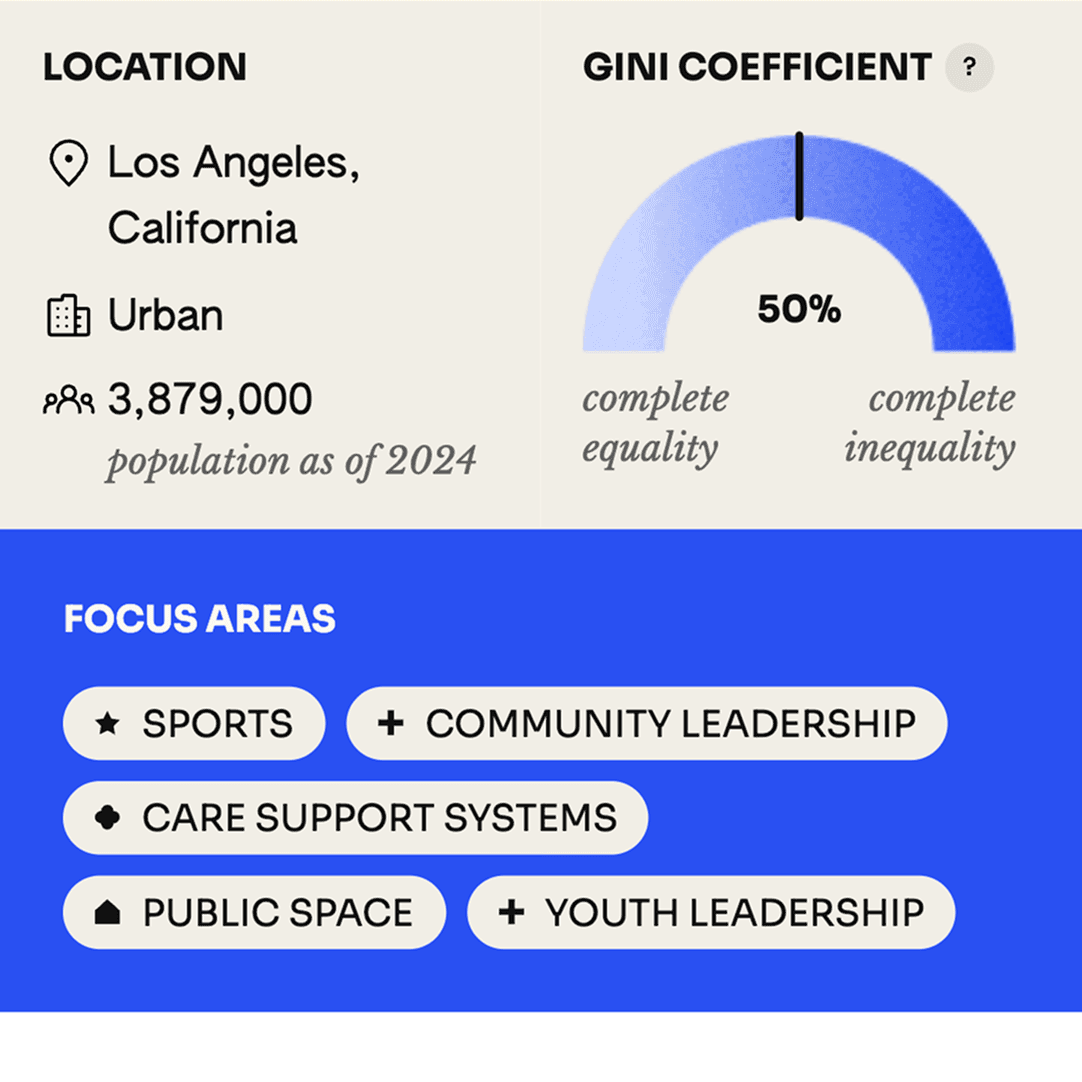Click the Focus Areas heading
This screenshot has width=1082, height=1082.
(200, 619)
